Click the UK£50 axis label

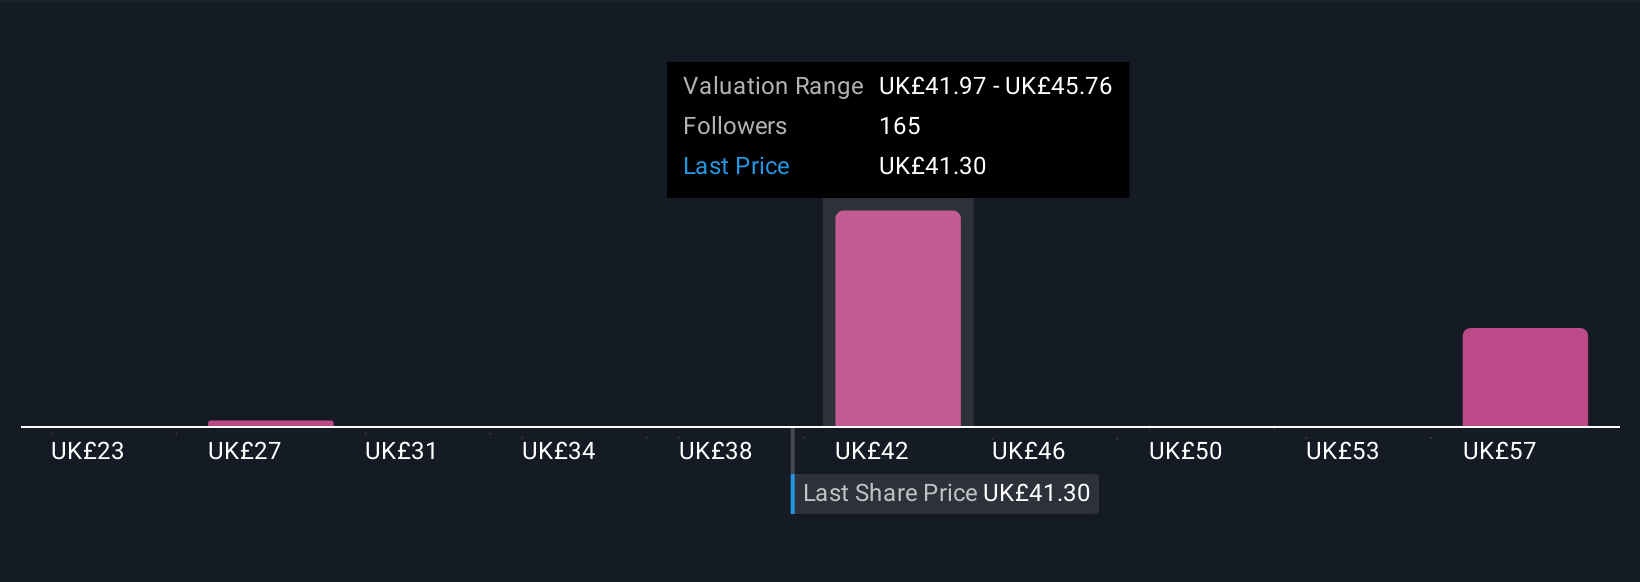coord(1186,451)
